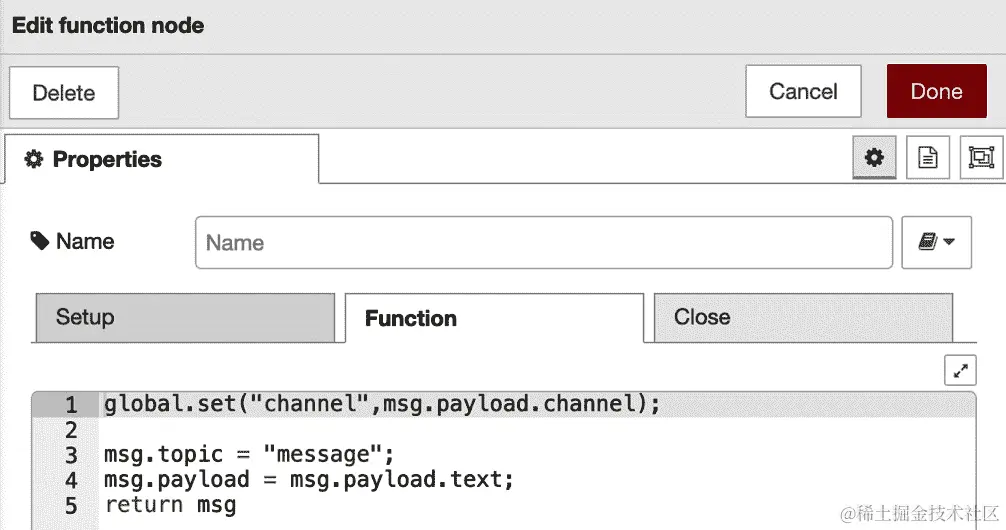The image size is (1006, 530).
Task: Confirm changes with the Done button
Action: point(937,91)
